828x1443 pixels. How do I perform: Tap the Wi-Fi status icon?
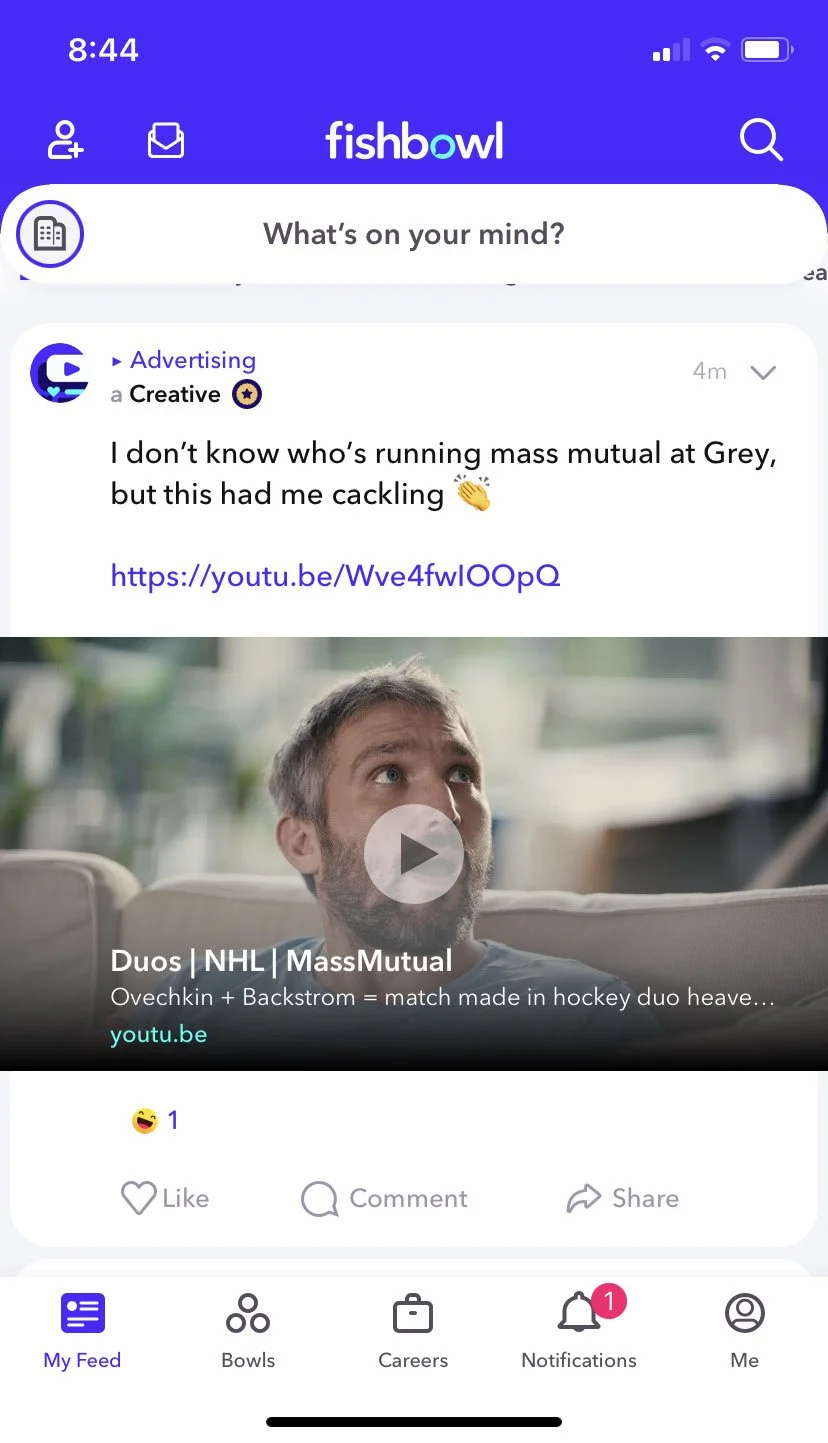(715, 50)
